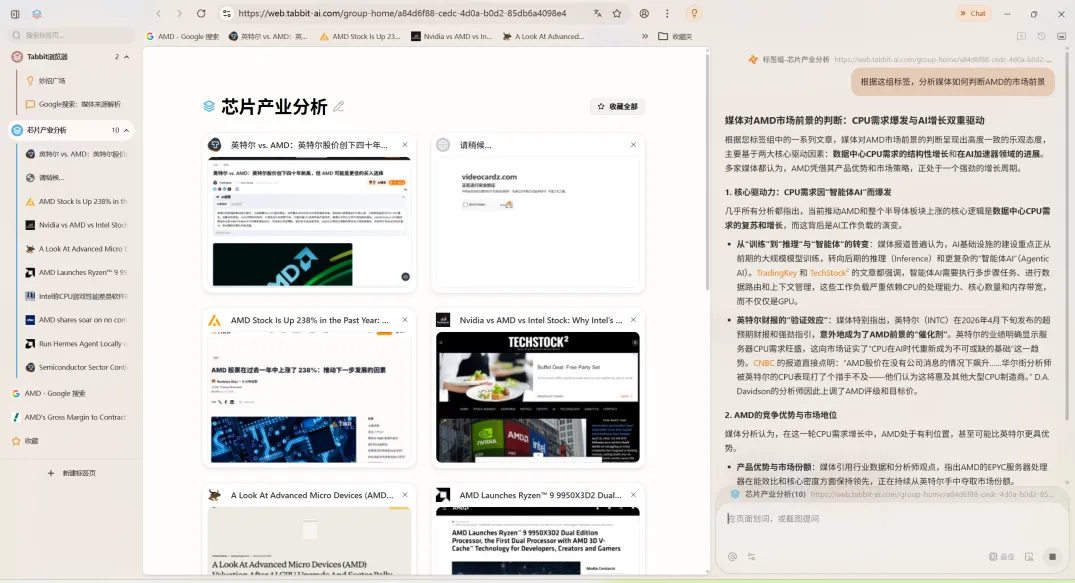Open the 收藏夹 bookmarks folder
1075x583 pixels.
[x=675, y=36]
